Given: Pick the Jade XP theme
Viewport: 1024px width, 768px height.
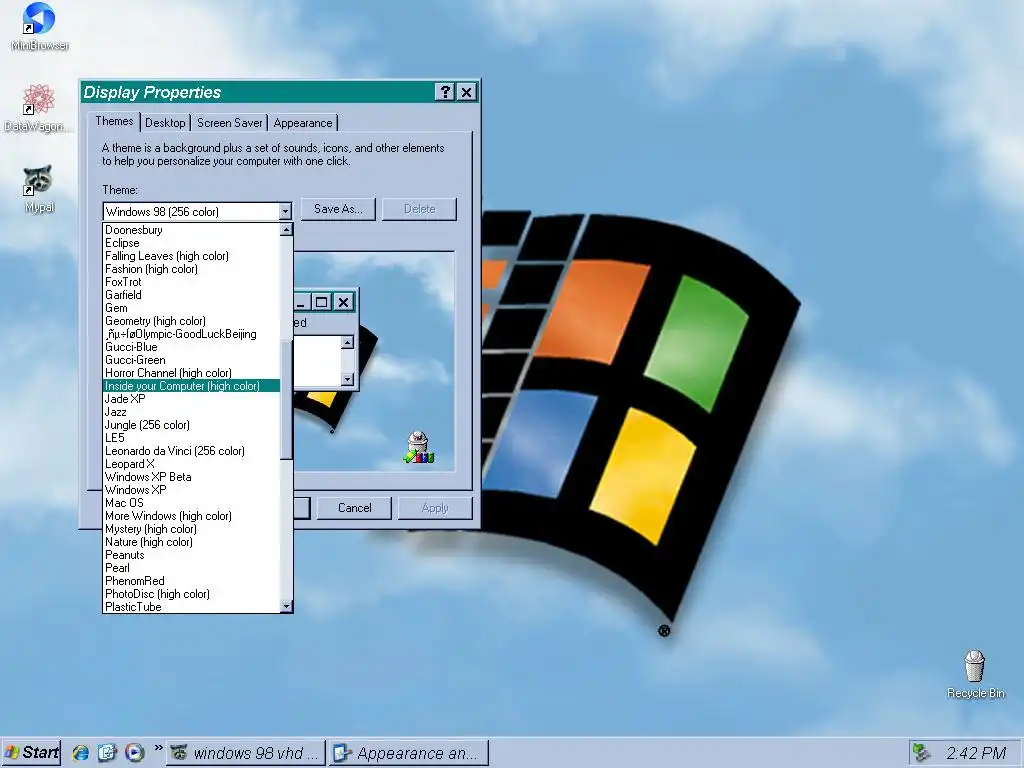Looking at the screenshot, I should 192,399.
